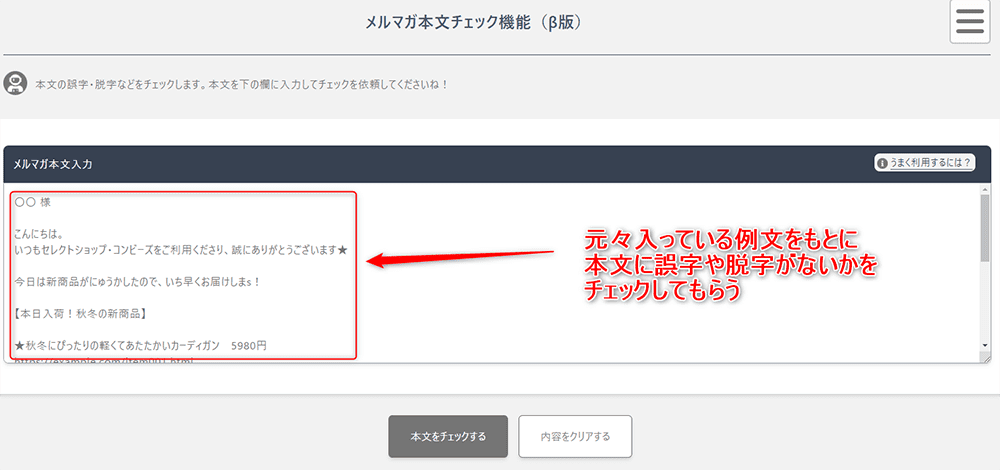Click the star before 秋冬にぴったり line

(x=19, y=346)
